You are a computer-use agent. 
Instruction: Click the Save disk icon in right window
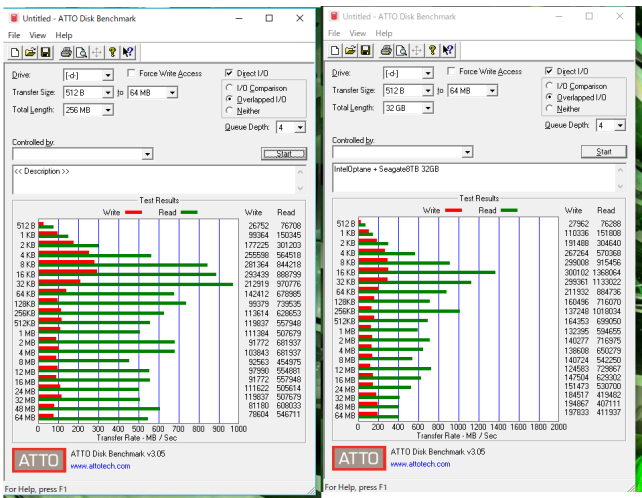(366, 50)
